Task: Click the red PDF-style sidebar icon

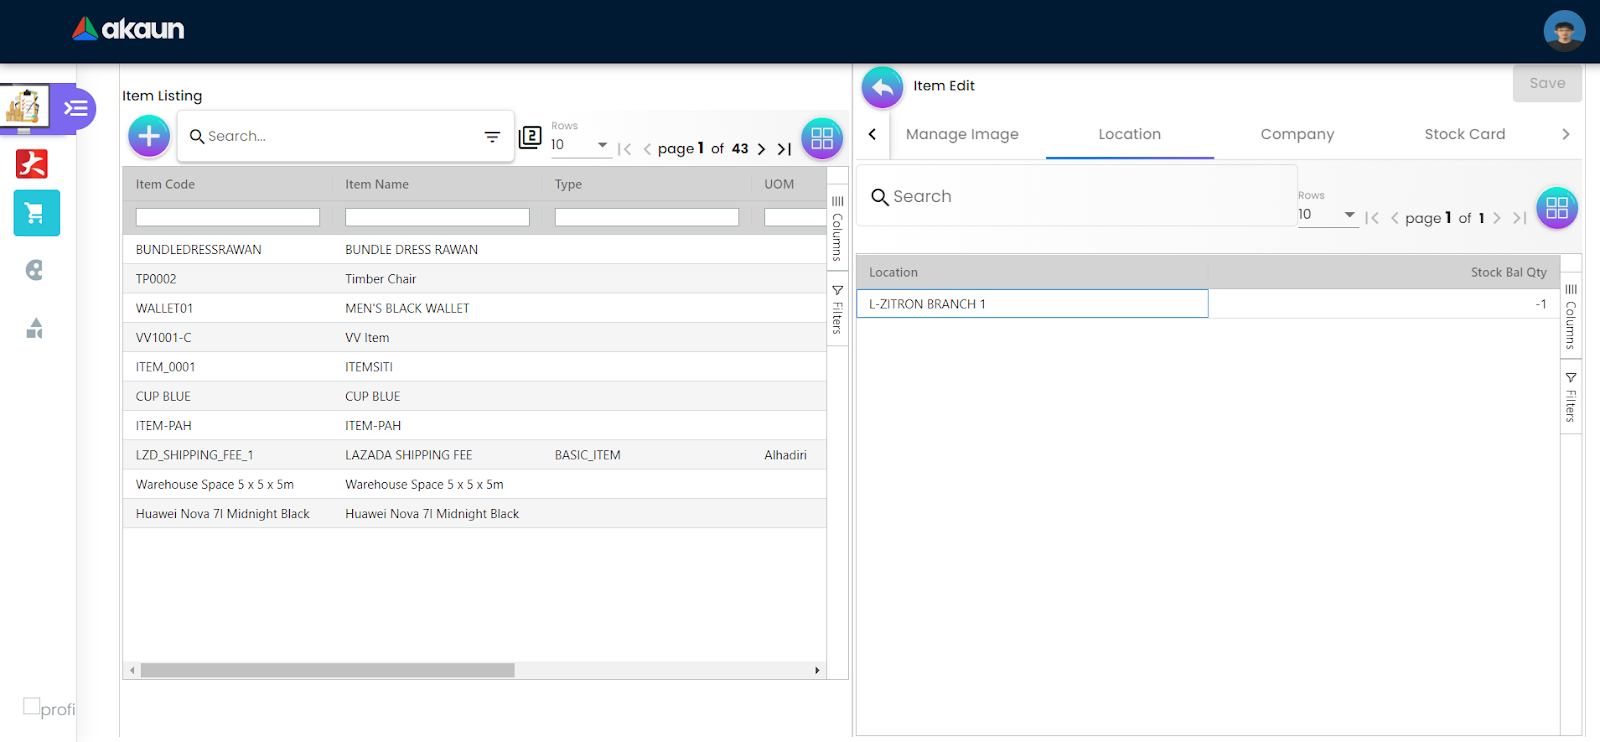Action: 32,163
